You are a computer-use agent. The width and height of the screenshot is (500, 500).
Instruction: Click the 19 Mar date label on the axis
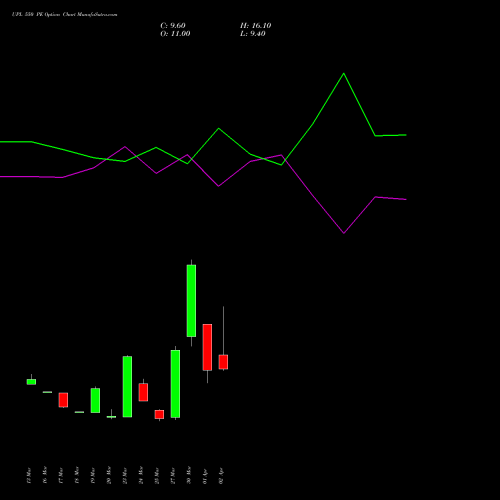click(93, 475)
